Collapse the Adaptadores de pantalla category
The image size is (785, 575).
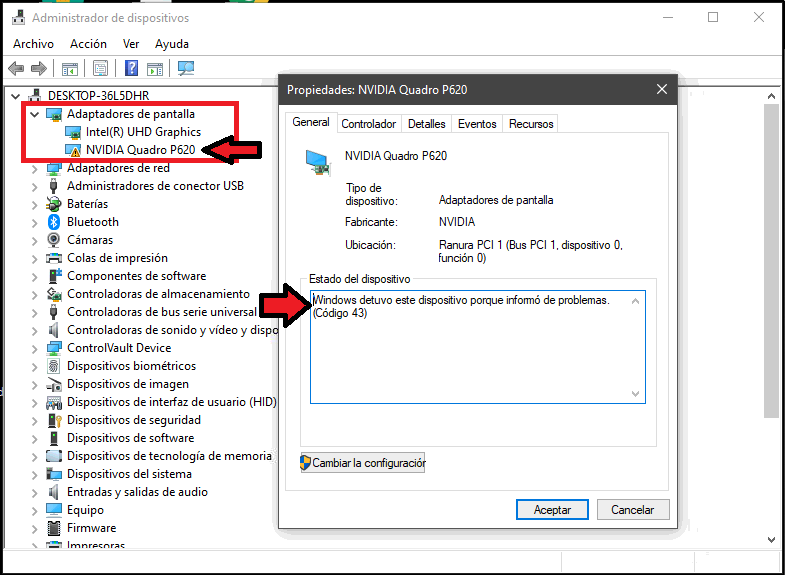click(35, 114)
